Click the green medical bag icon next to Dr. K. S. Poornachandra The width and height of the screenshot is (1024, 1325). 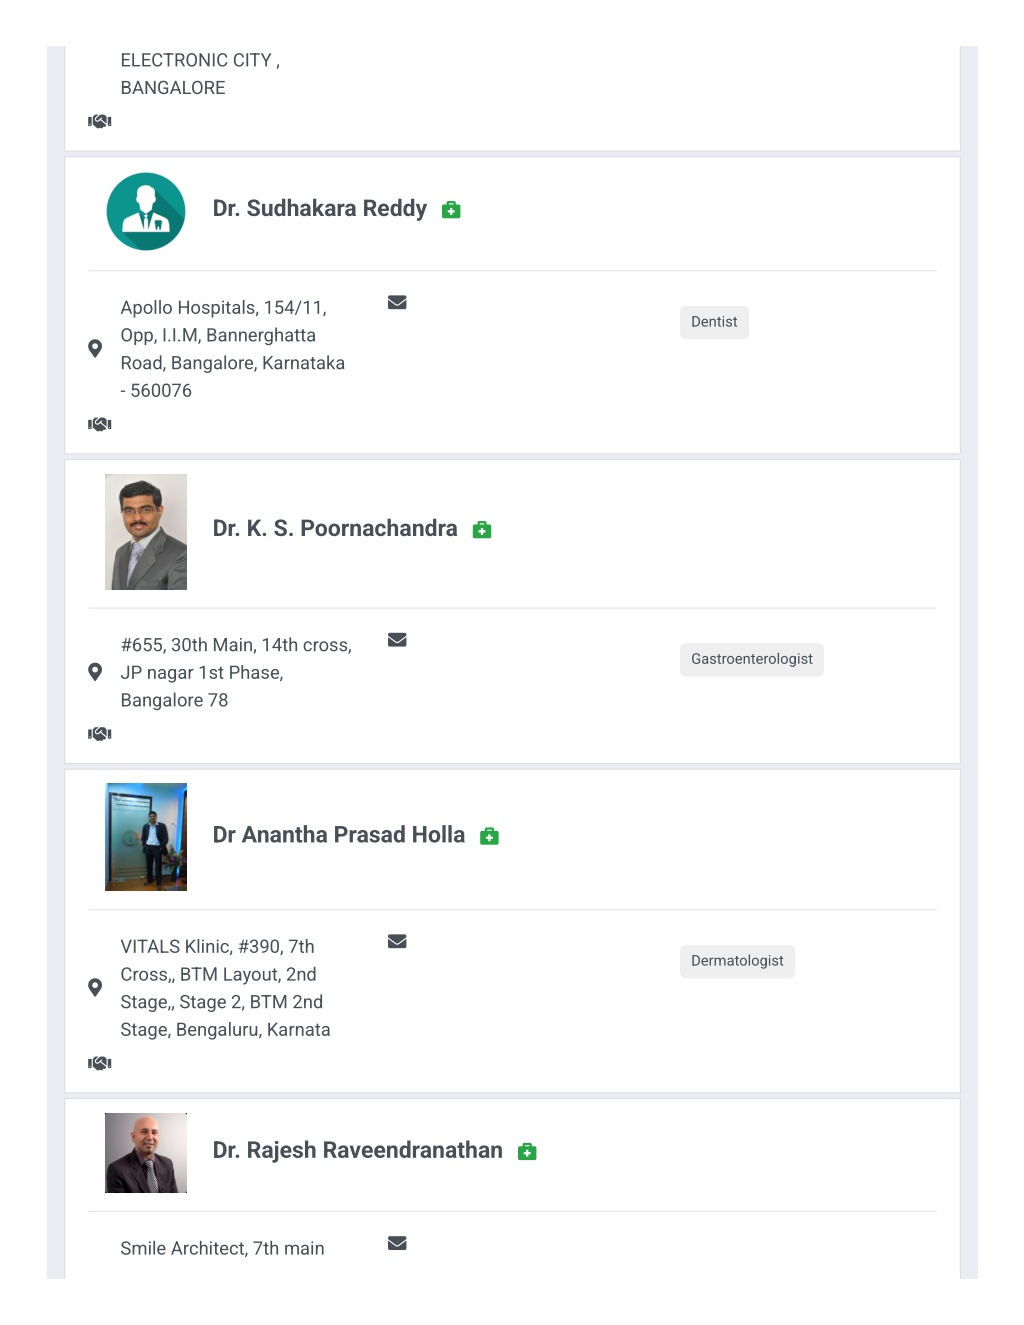point(482,530)
